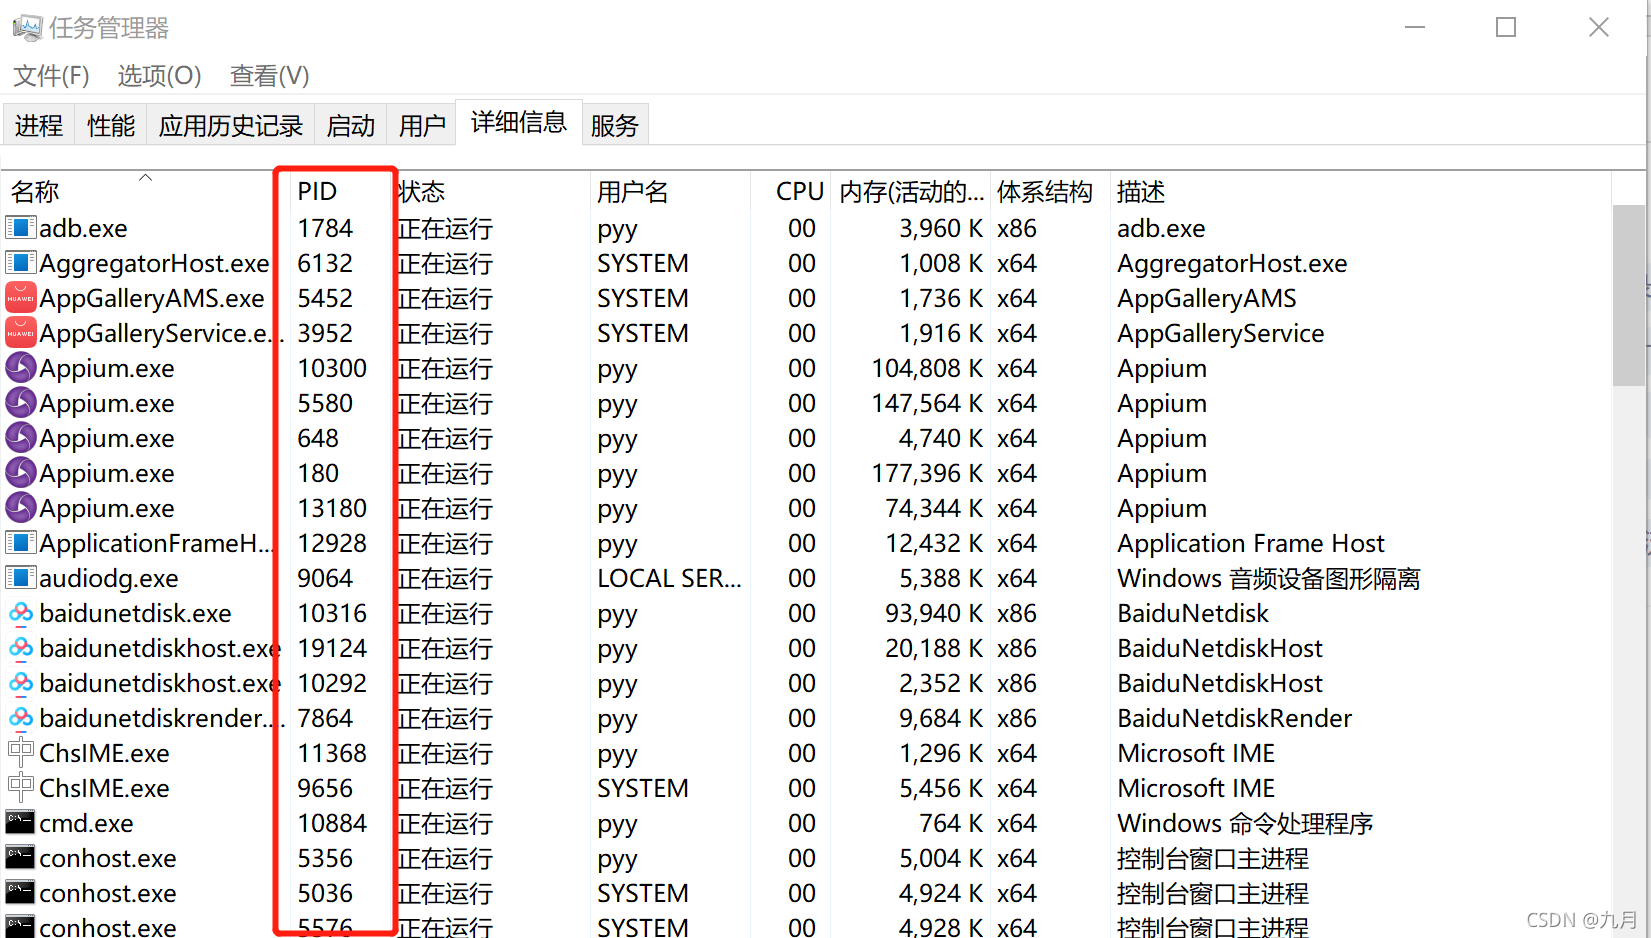The width and height of the screenshot is (1651, 938).
Task: Click Appium icon for PID 10300
Action: 21,368
